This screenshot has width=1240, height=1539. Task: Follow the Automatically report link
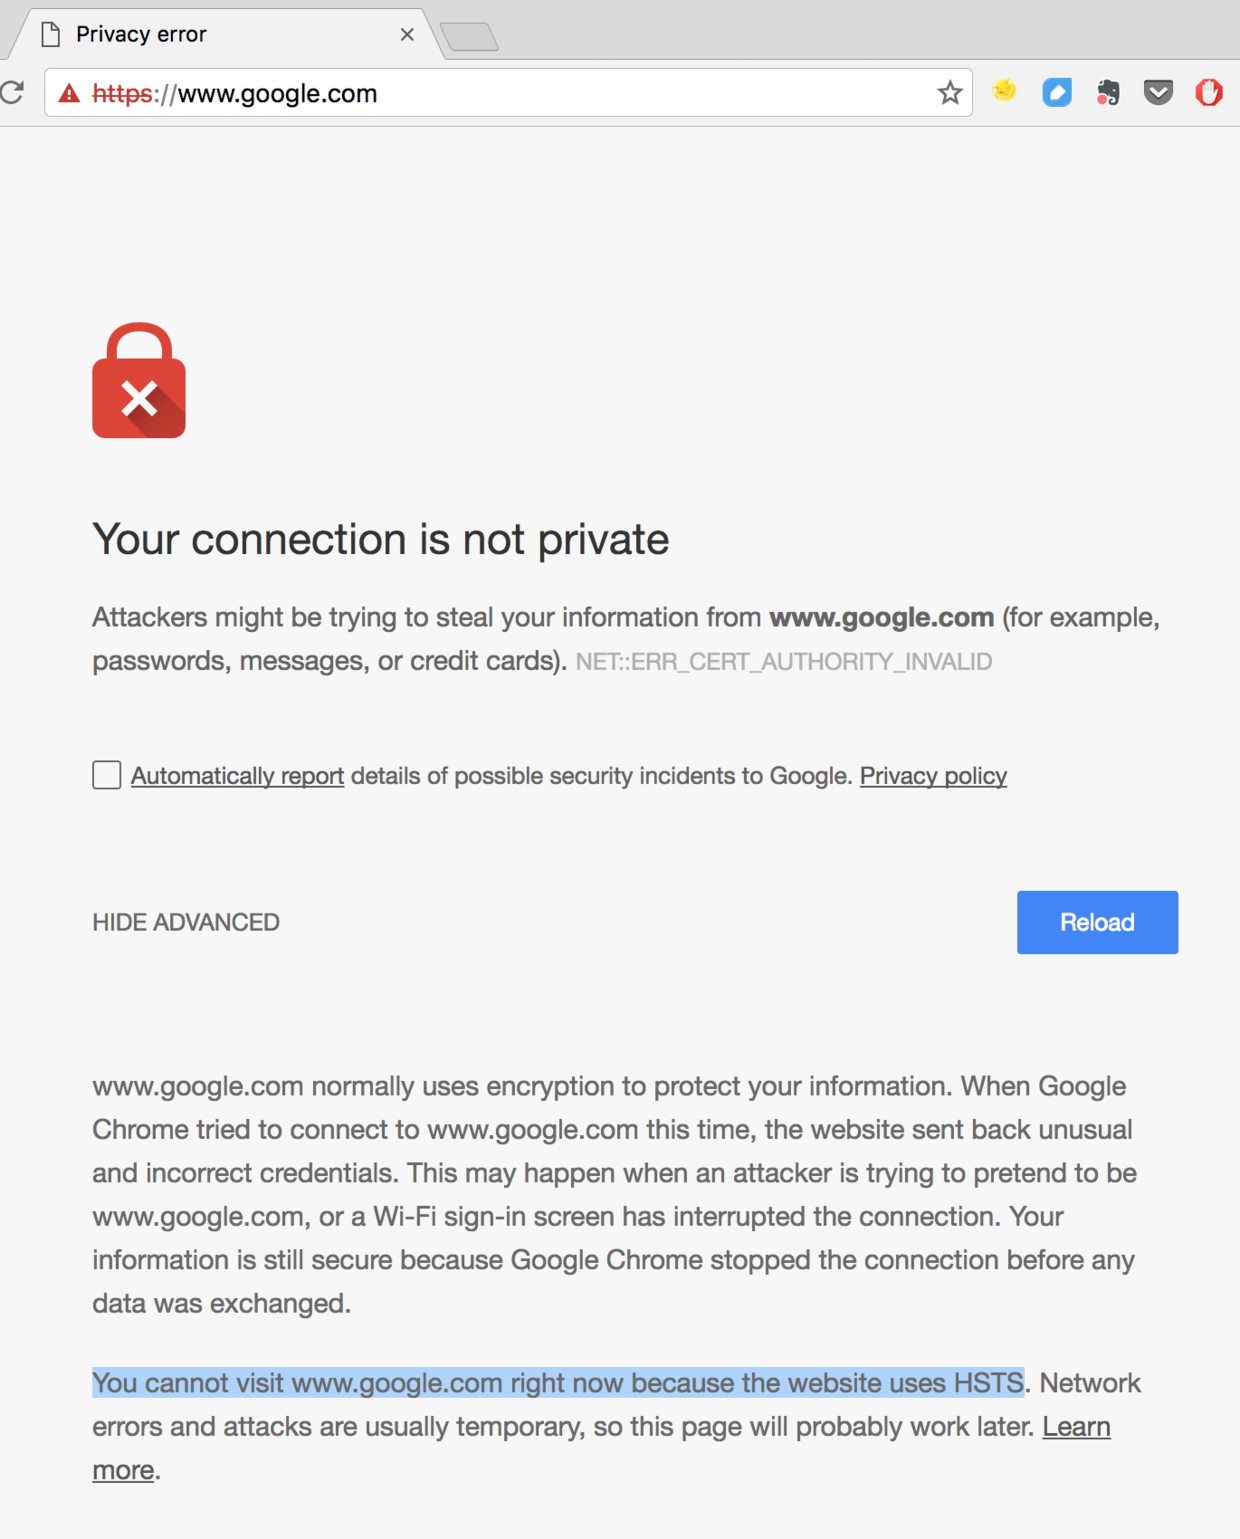[237, 776]
